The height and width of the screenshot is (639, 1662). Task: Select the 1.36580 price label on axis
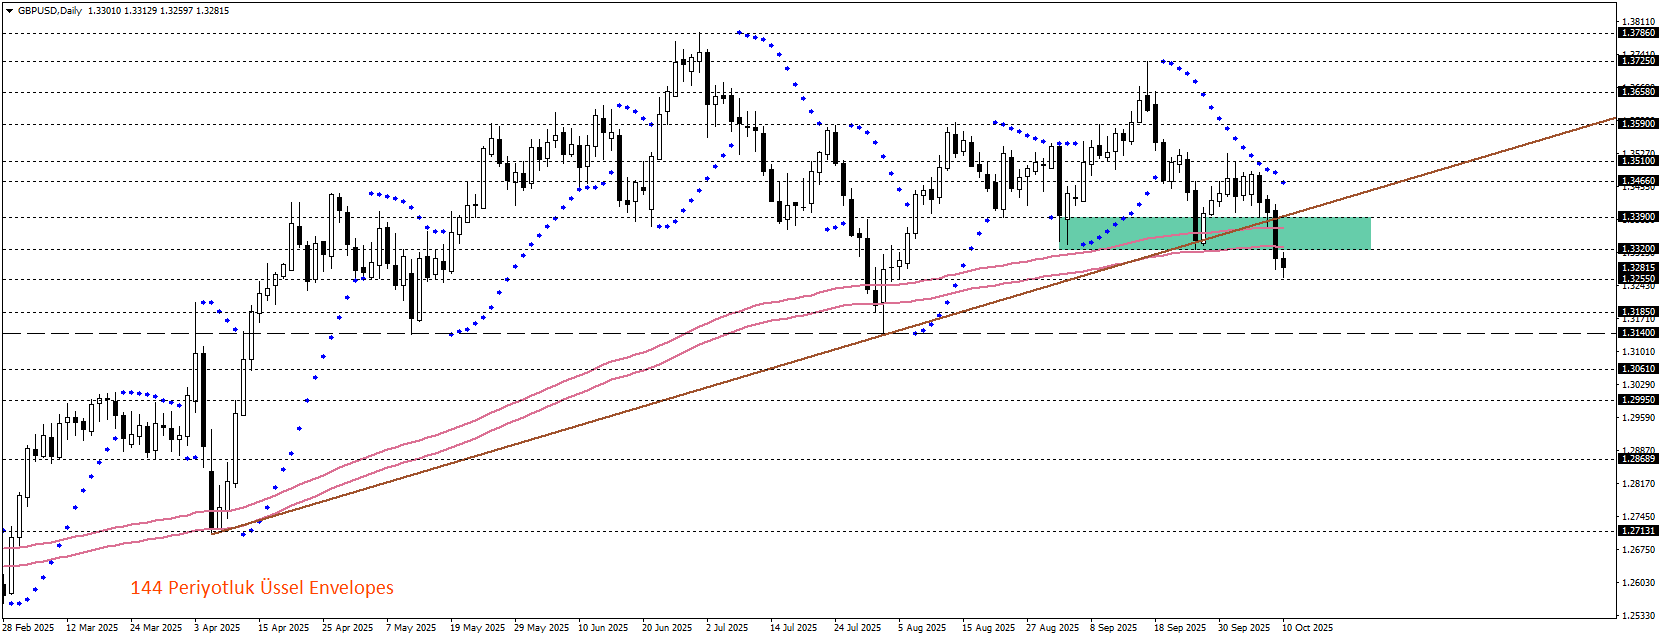click(1638, 92)
